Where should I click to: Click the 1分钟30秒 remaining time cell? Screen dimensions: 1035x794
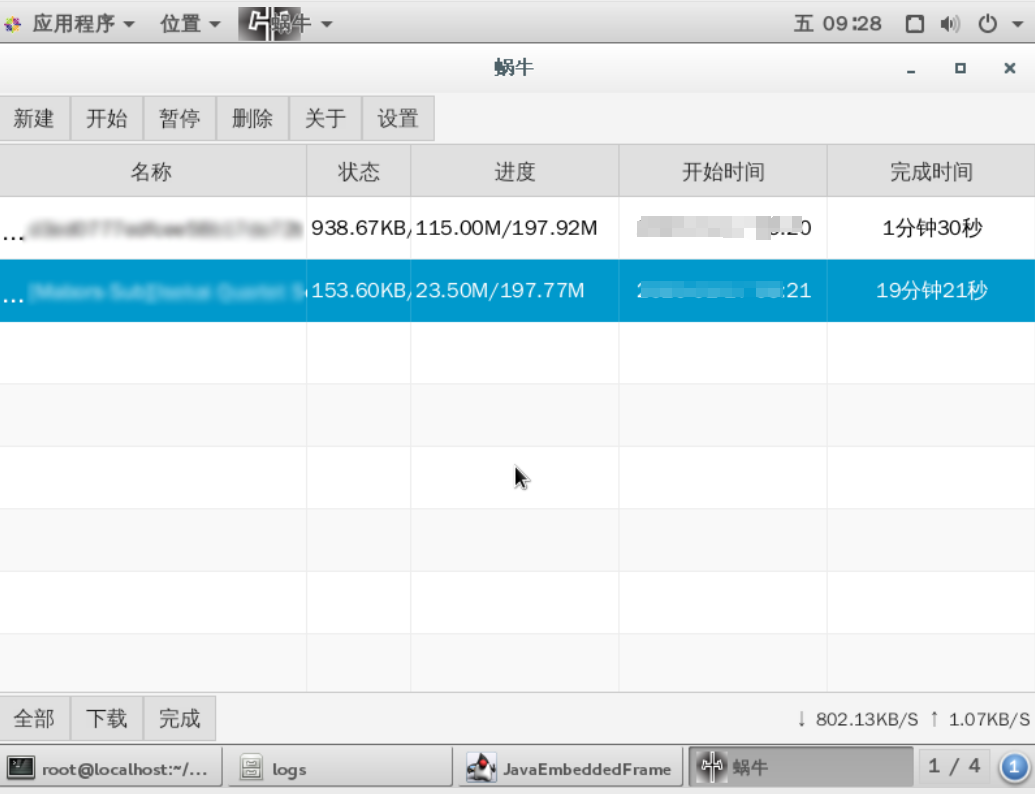(932, 228)
